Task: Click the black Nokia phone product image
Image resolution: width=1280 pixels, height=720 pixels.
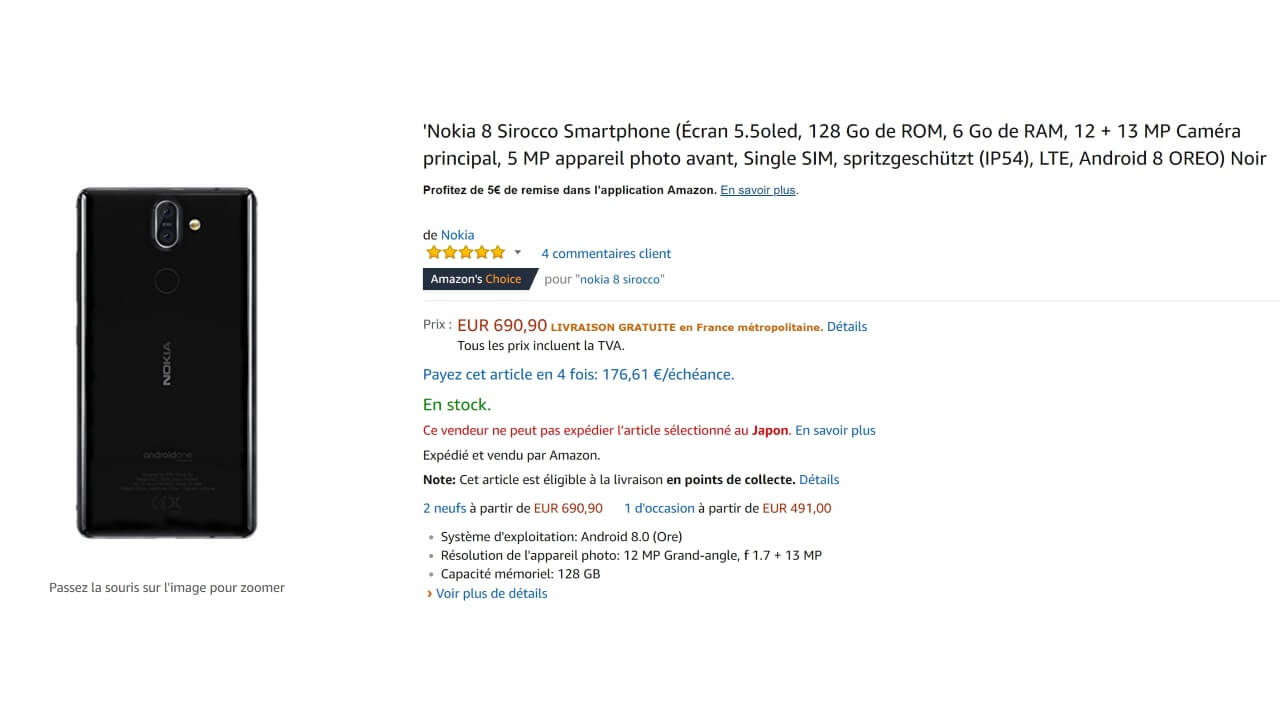Action: click(x=167, y=362)
